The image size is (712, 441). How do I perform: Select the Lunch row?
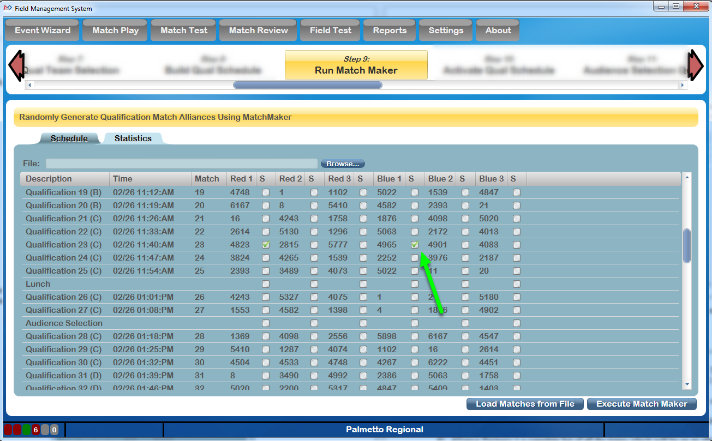tap(350, 284)
